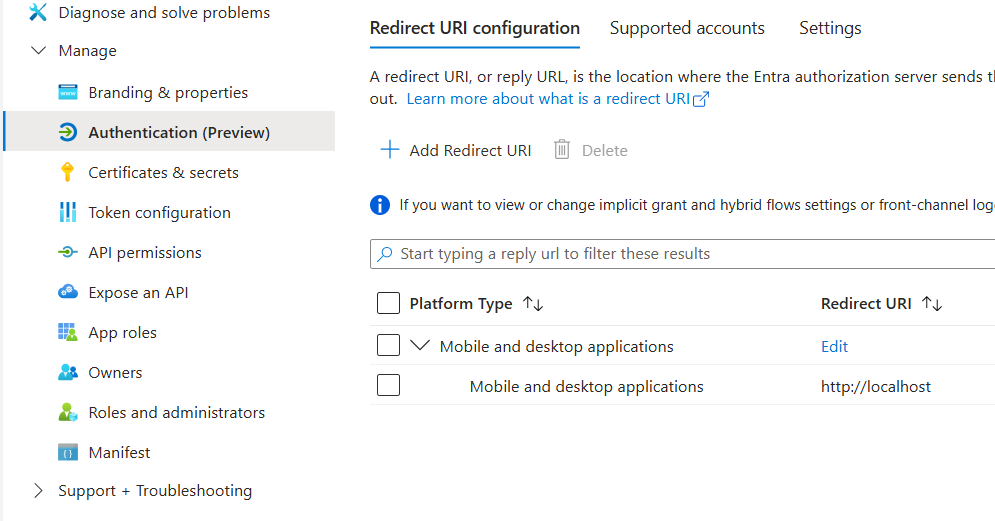995x521 pixels.
Task: Switch to the Redirect URI configuration tab
Action: (x=475, y=28)
